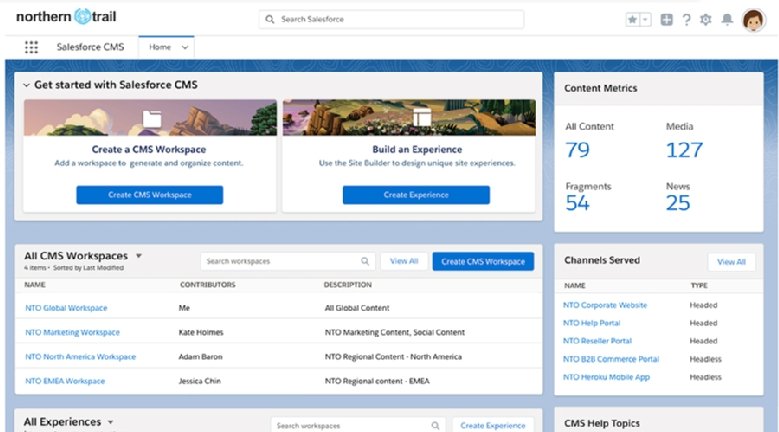This screenshot has height=432, width=779.
Task: Click the Northern Trail logo
Action: [66, 16]
